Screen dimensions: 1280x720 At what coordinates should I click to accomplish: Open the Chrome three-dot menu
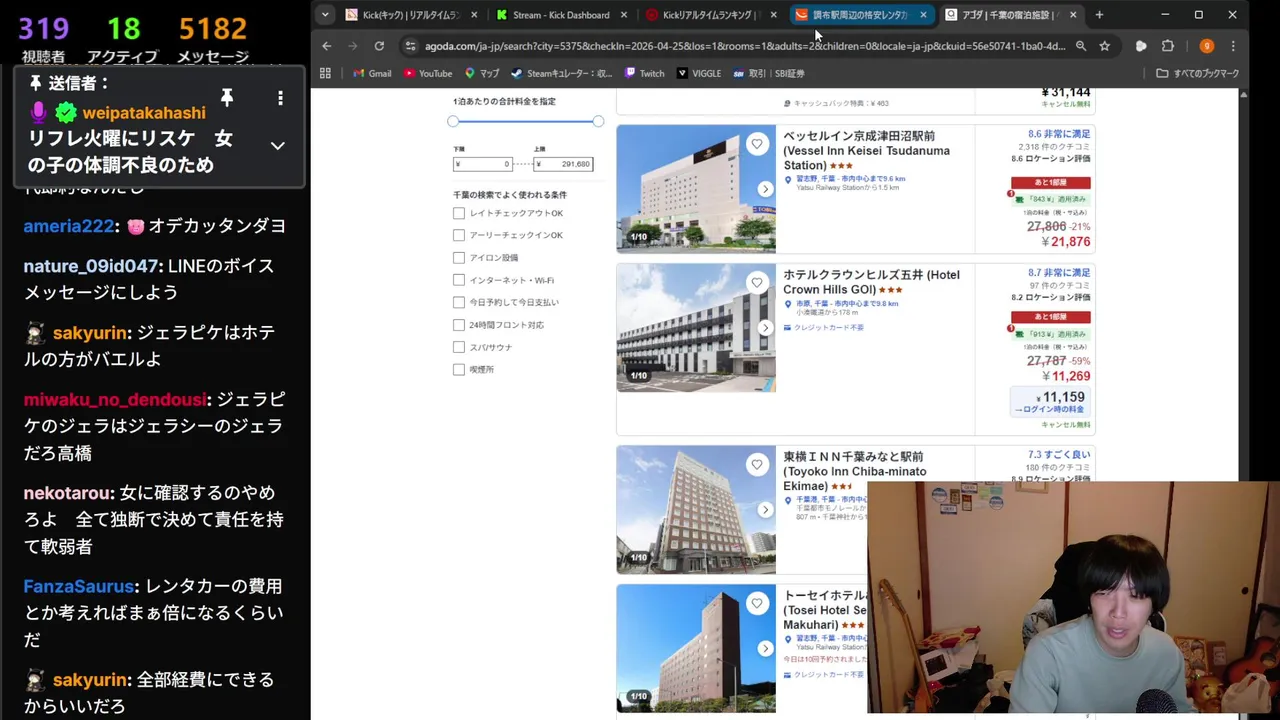tap(1233, 46)
